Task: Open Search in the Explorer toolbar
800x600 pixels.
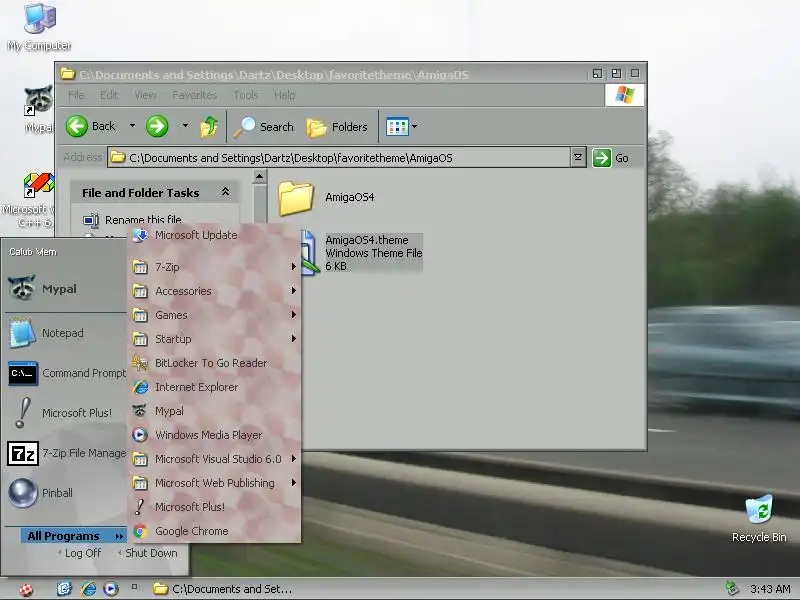Action: point(264,127)
